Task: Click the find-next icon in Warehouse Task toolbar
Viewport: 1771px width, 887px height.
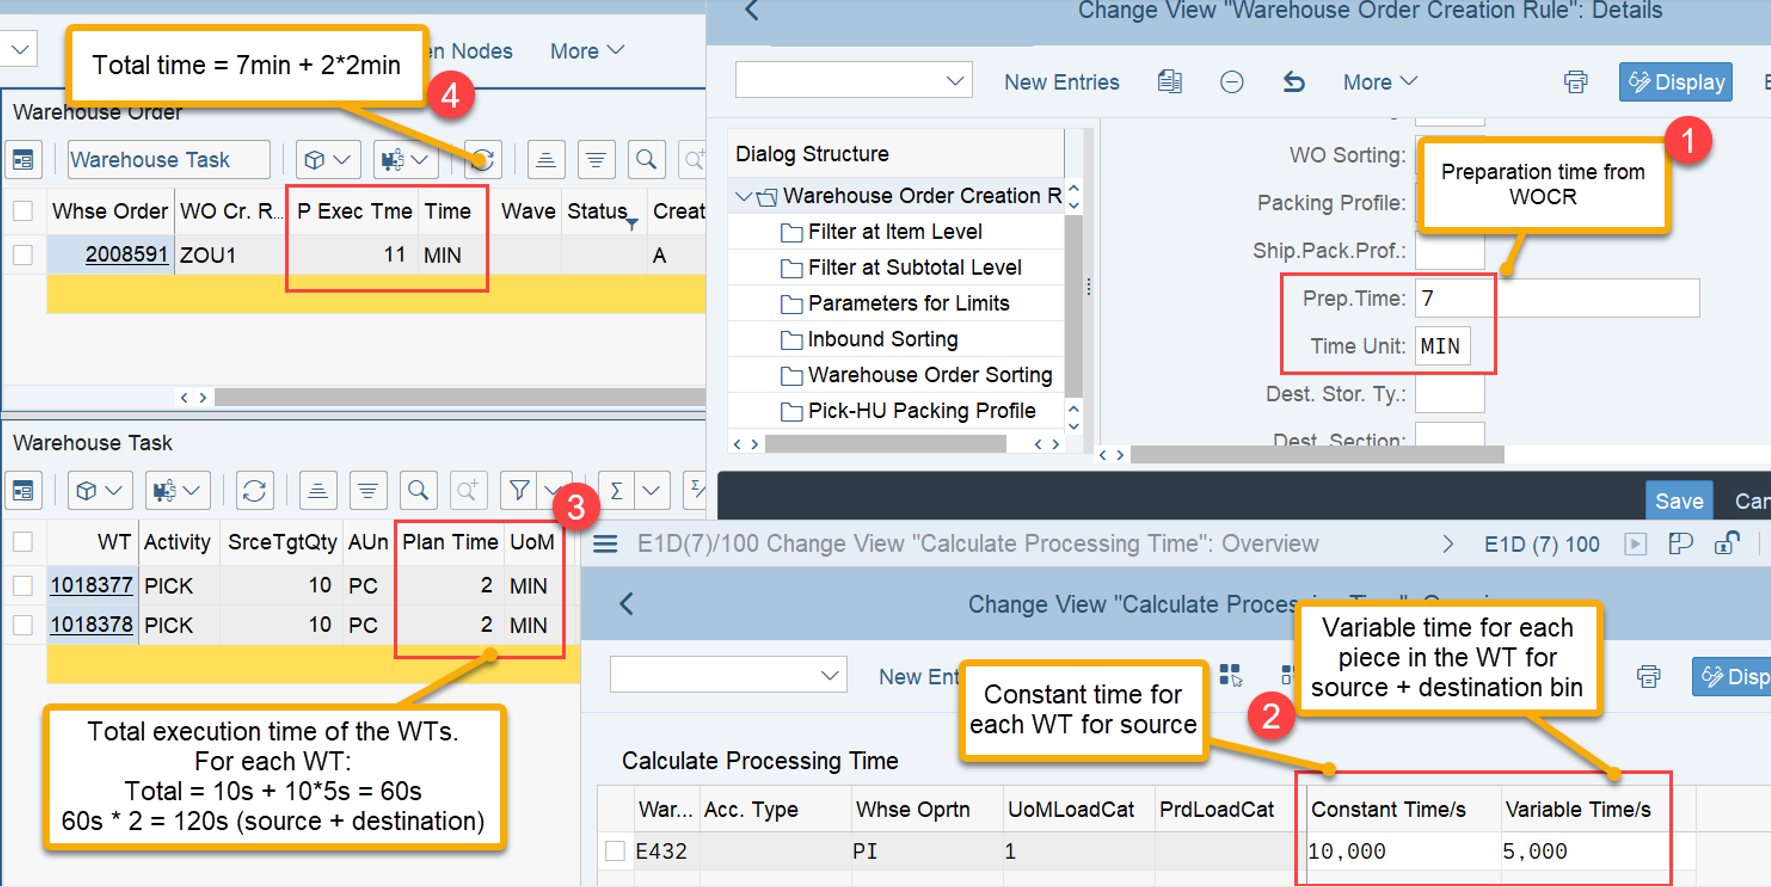Action: click(x=467, y=491)
